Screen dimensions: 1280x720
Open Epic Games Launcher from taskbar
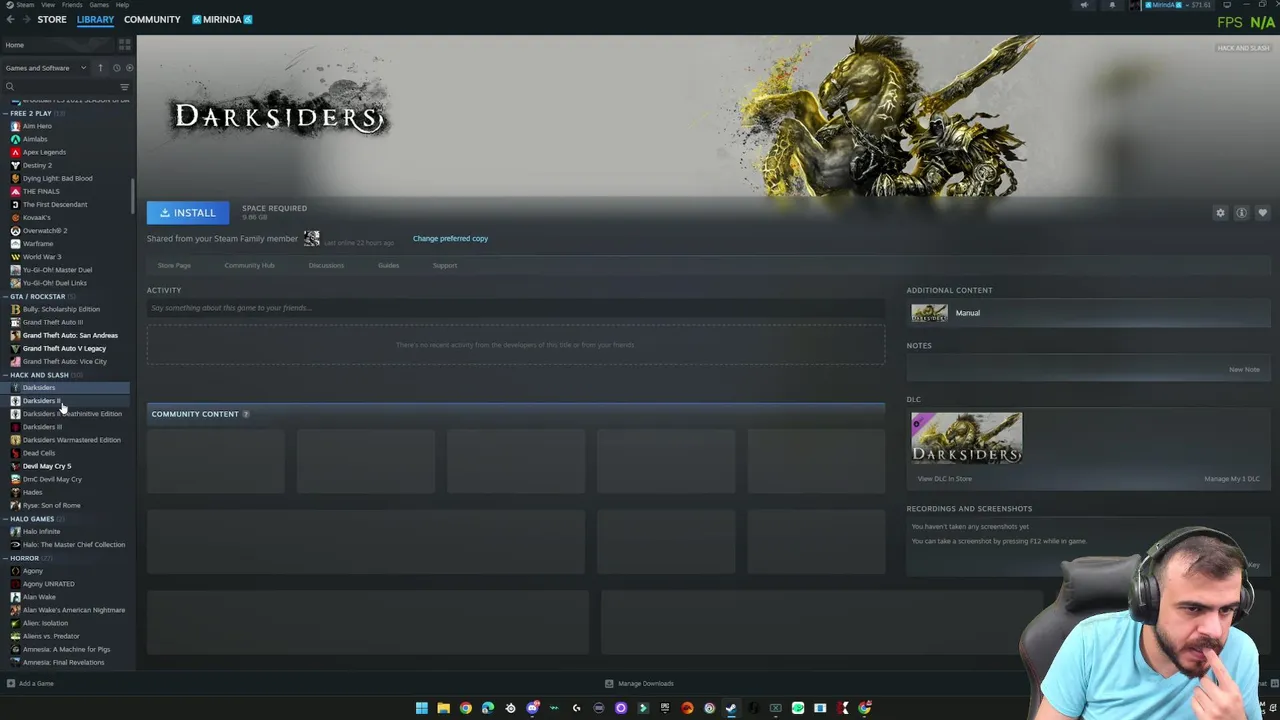coord(665,708)
